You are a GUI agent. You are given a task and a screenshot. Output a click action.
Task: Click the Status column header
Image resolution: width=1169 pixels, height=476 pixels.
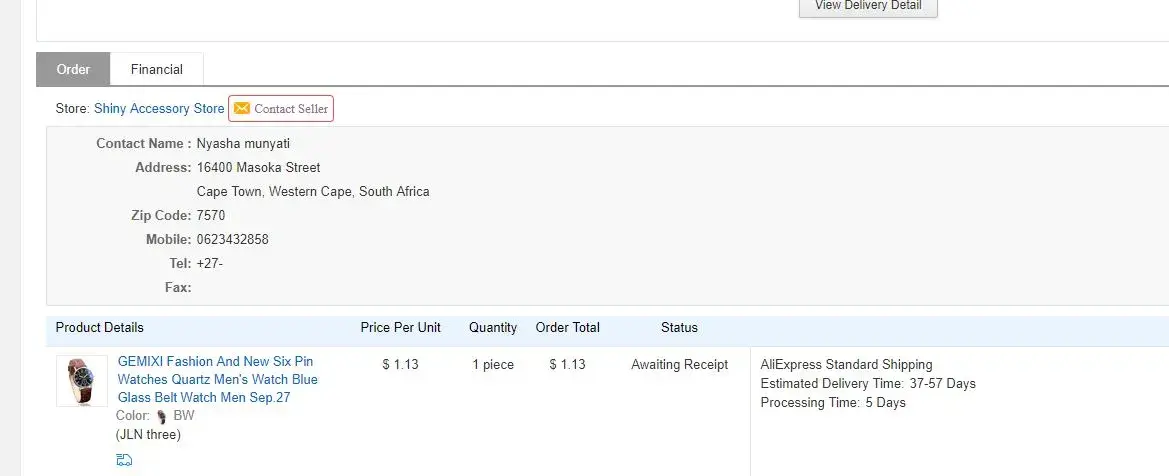point(679,328)
